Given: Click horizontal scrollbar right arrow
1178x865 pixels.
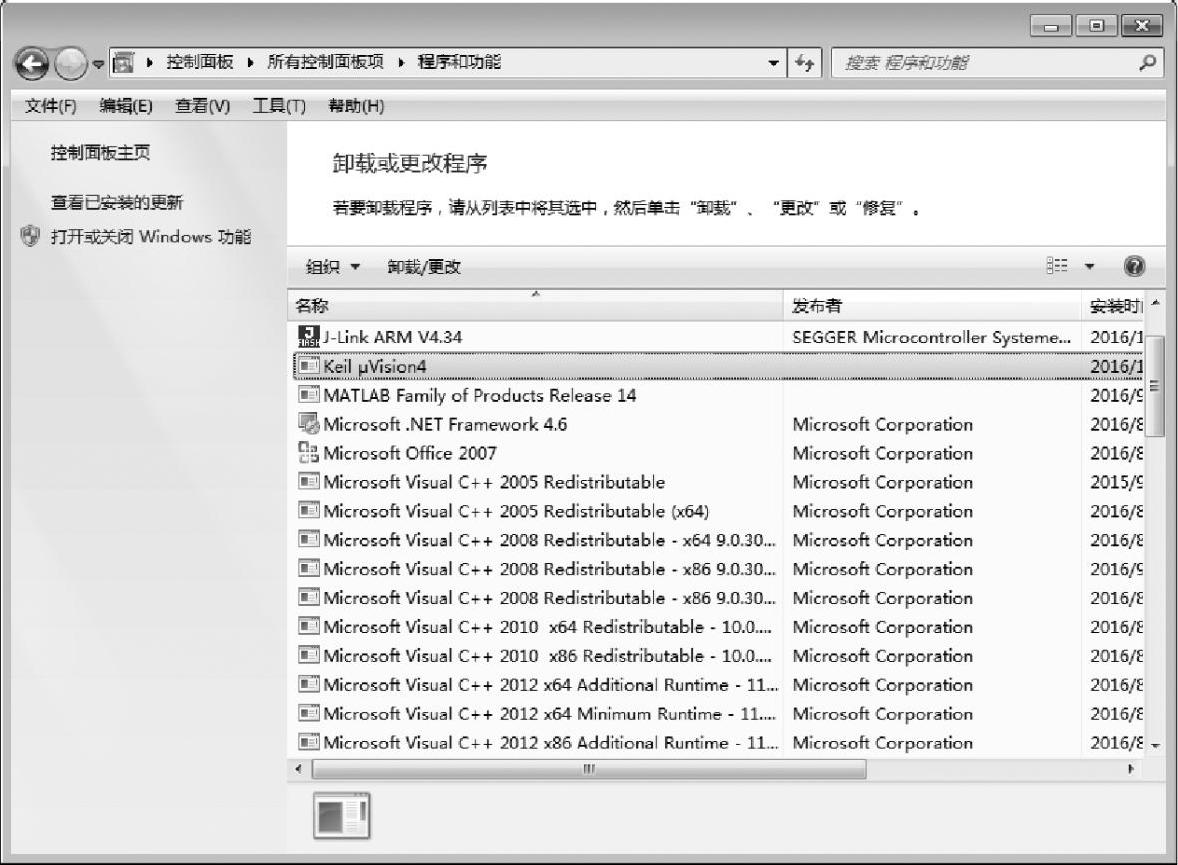Looking at the screenshot, I should (1131, 769).
